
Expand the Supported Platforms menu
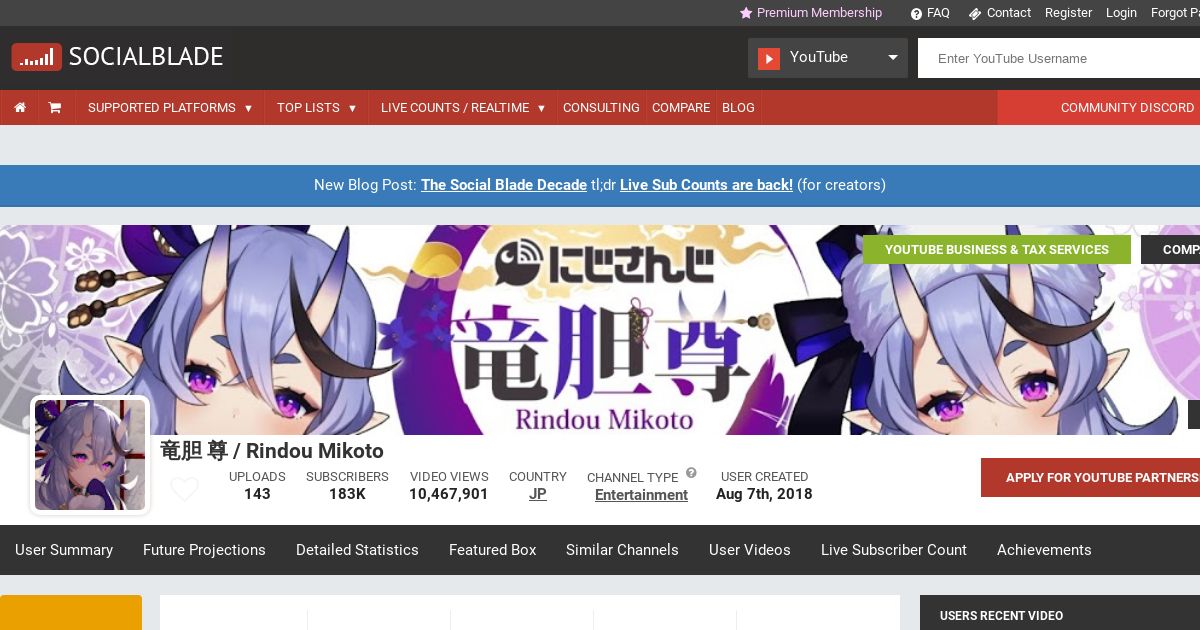(x=170, y=108)
